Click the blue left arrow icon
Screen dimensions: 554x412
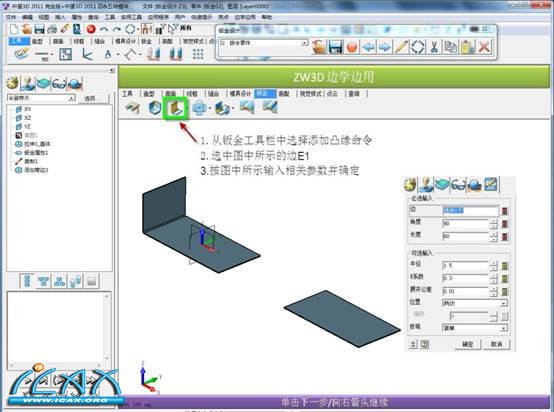369,47
